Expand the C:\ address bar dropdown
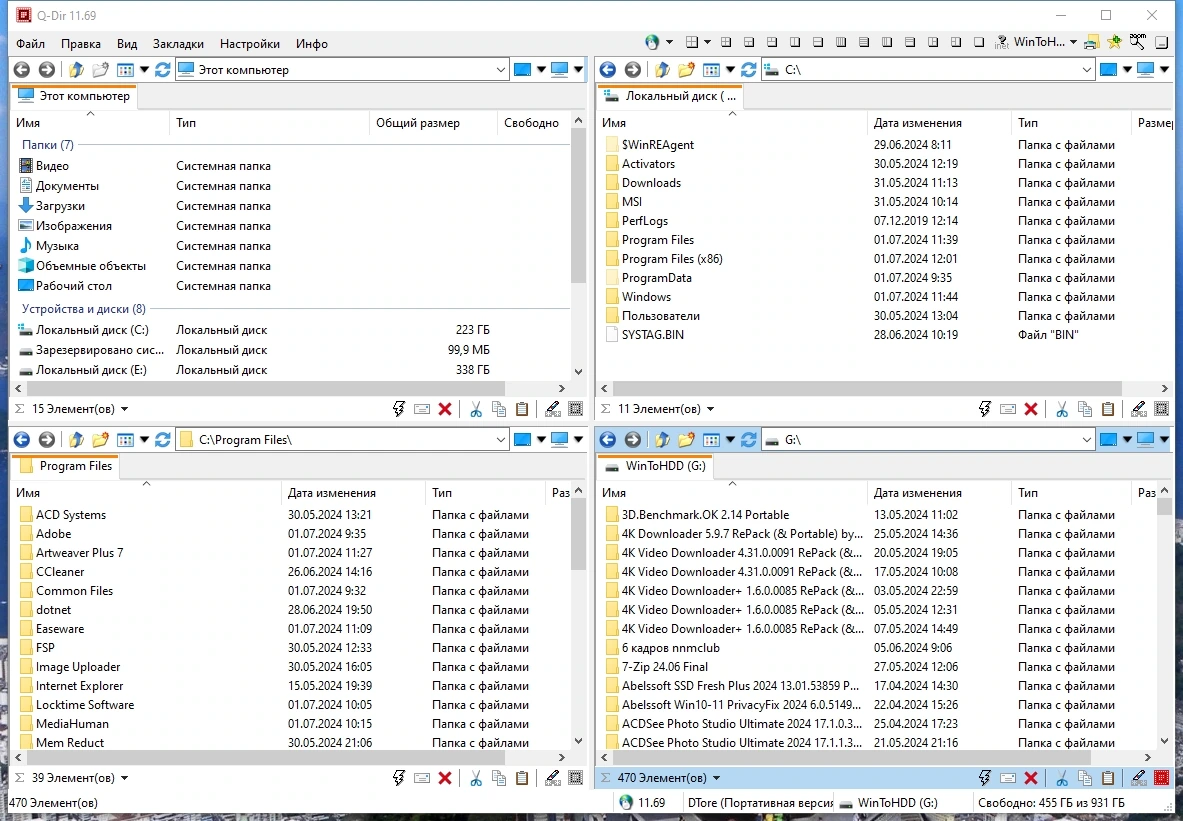 point(1086,69)
